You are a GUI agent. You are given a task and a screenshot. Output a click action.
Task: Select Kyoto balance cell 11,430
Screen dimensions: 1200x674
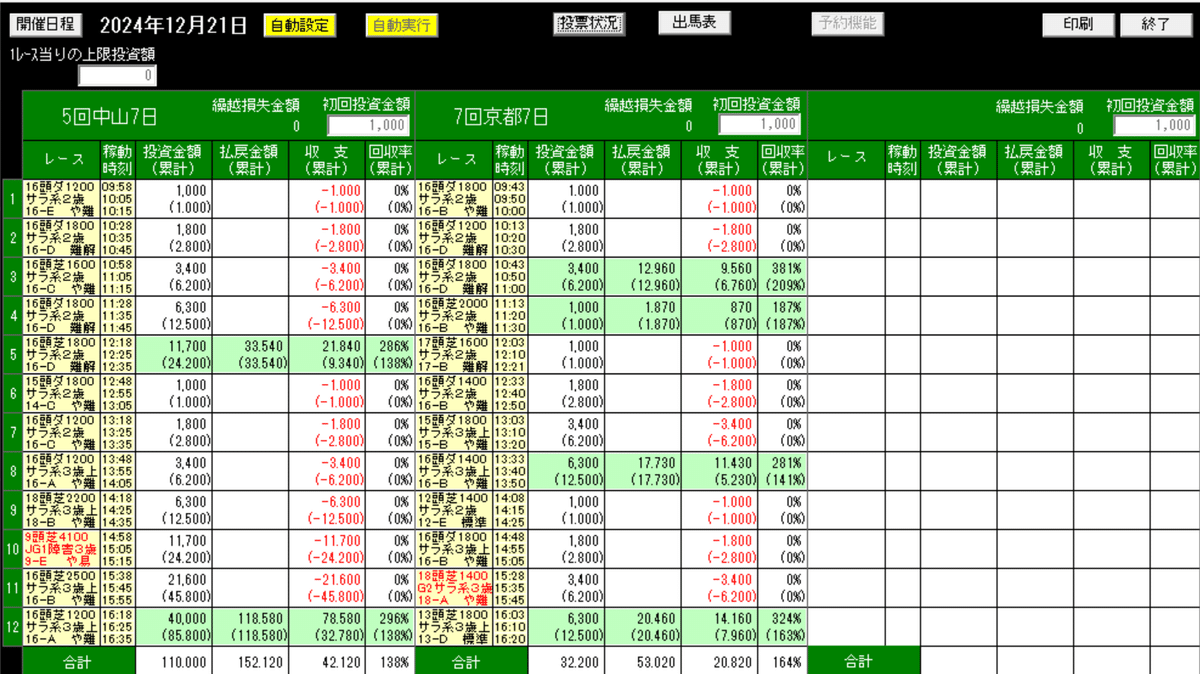[x=719, y=471]
